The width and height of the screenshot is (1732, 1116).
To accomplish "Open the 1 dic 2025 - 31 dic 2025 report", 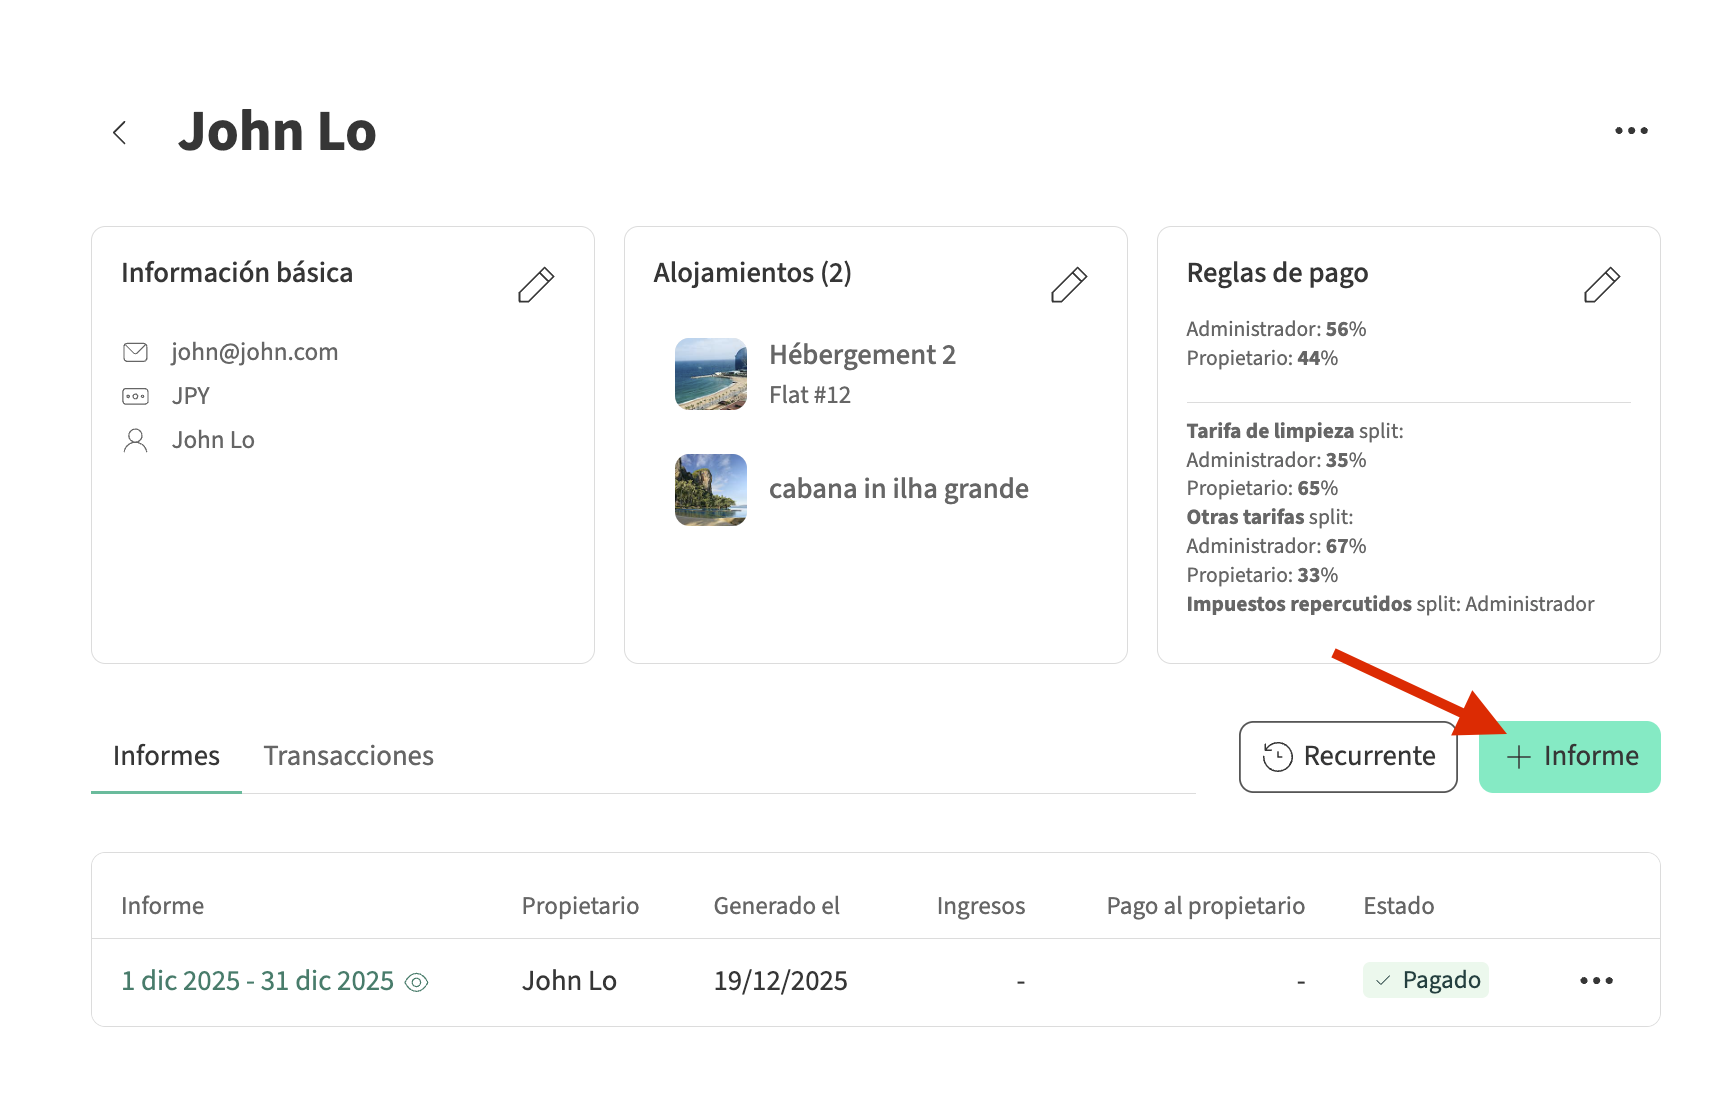I will click(x=257, y=981).
